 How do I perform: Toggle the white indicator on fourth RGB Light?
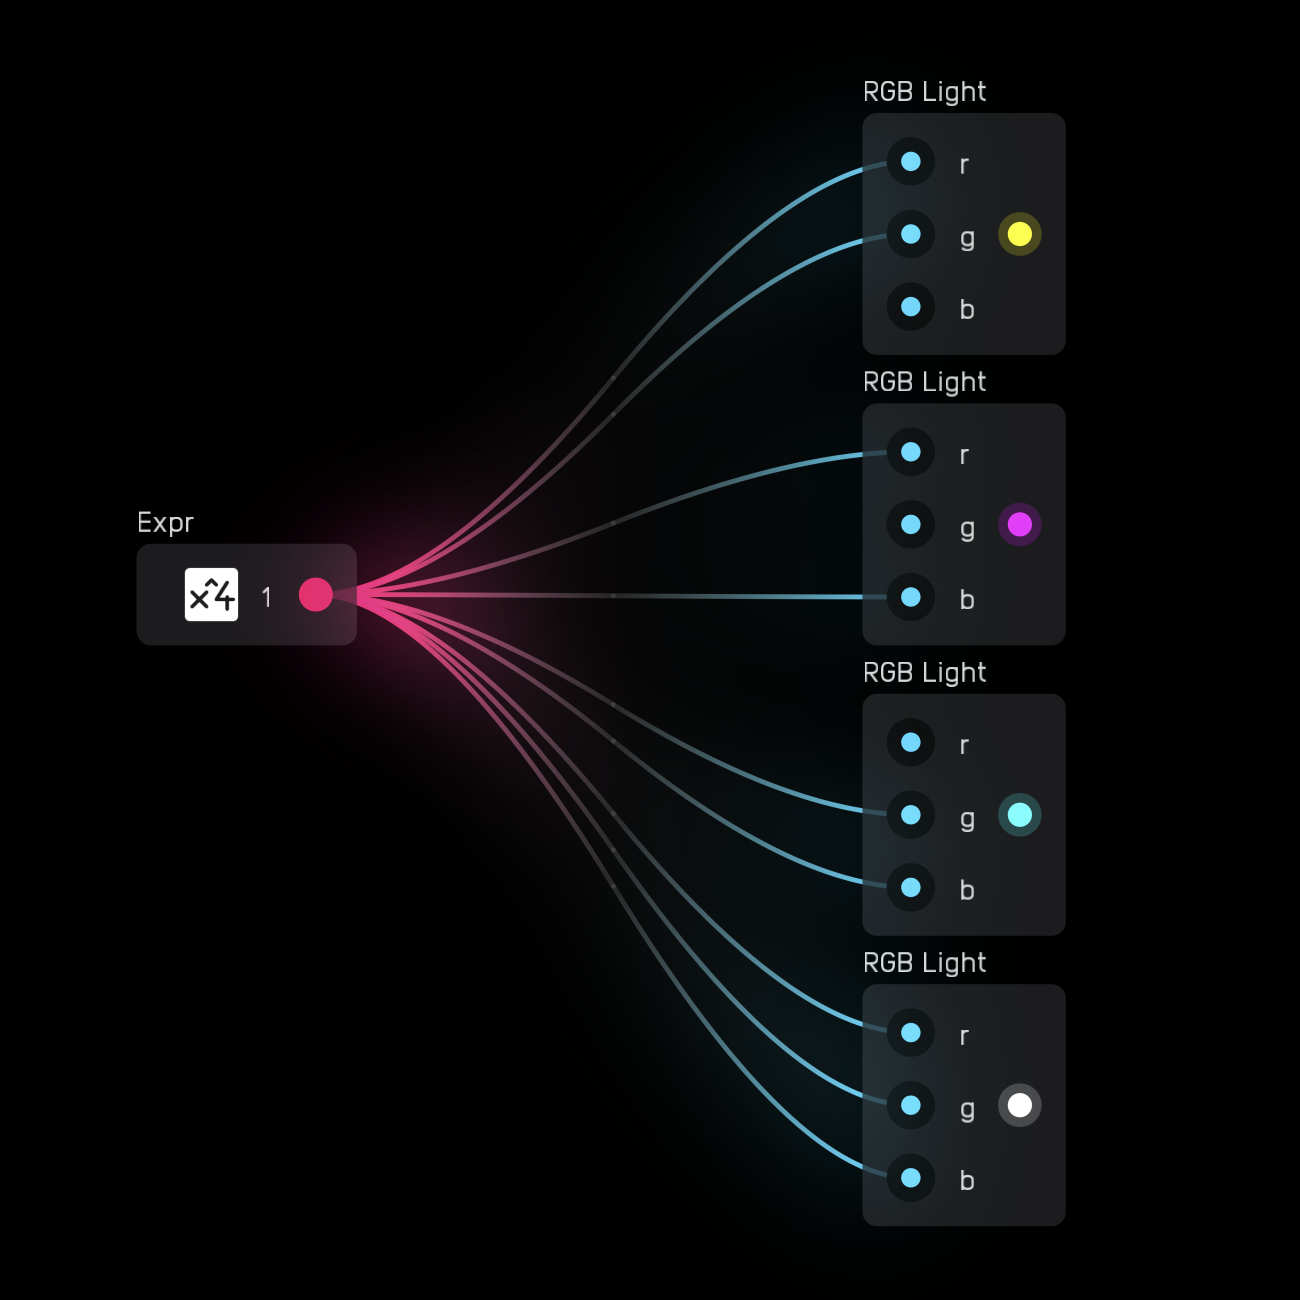coord(1019,1105)
